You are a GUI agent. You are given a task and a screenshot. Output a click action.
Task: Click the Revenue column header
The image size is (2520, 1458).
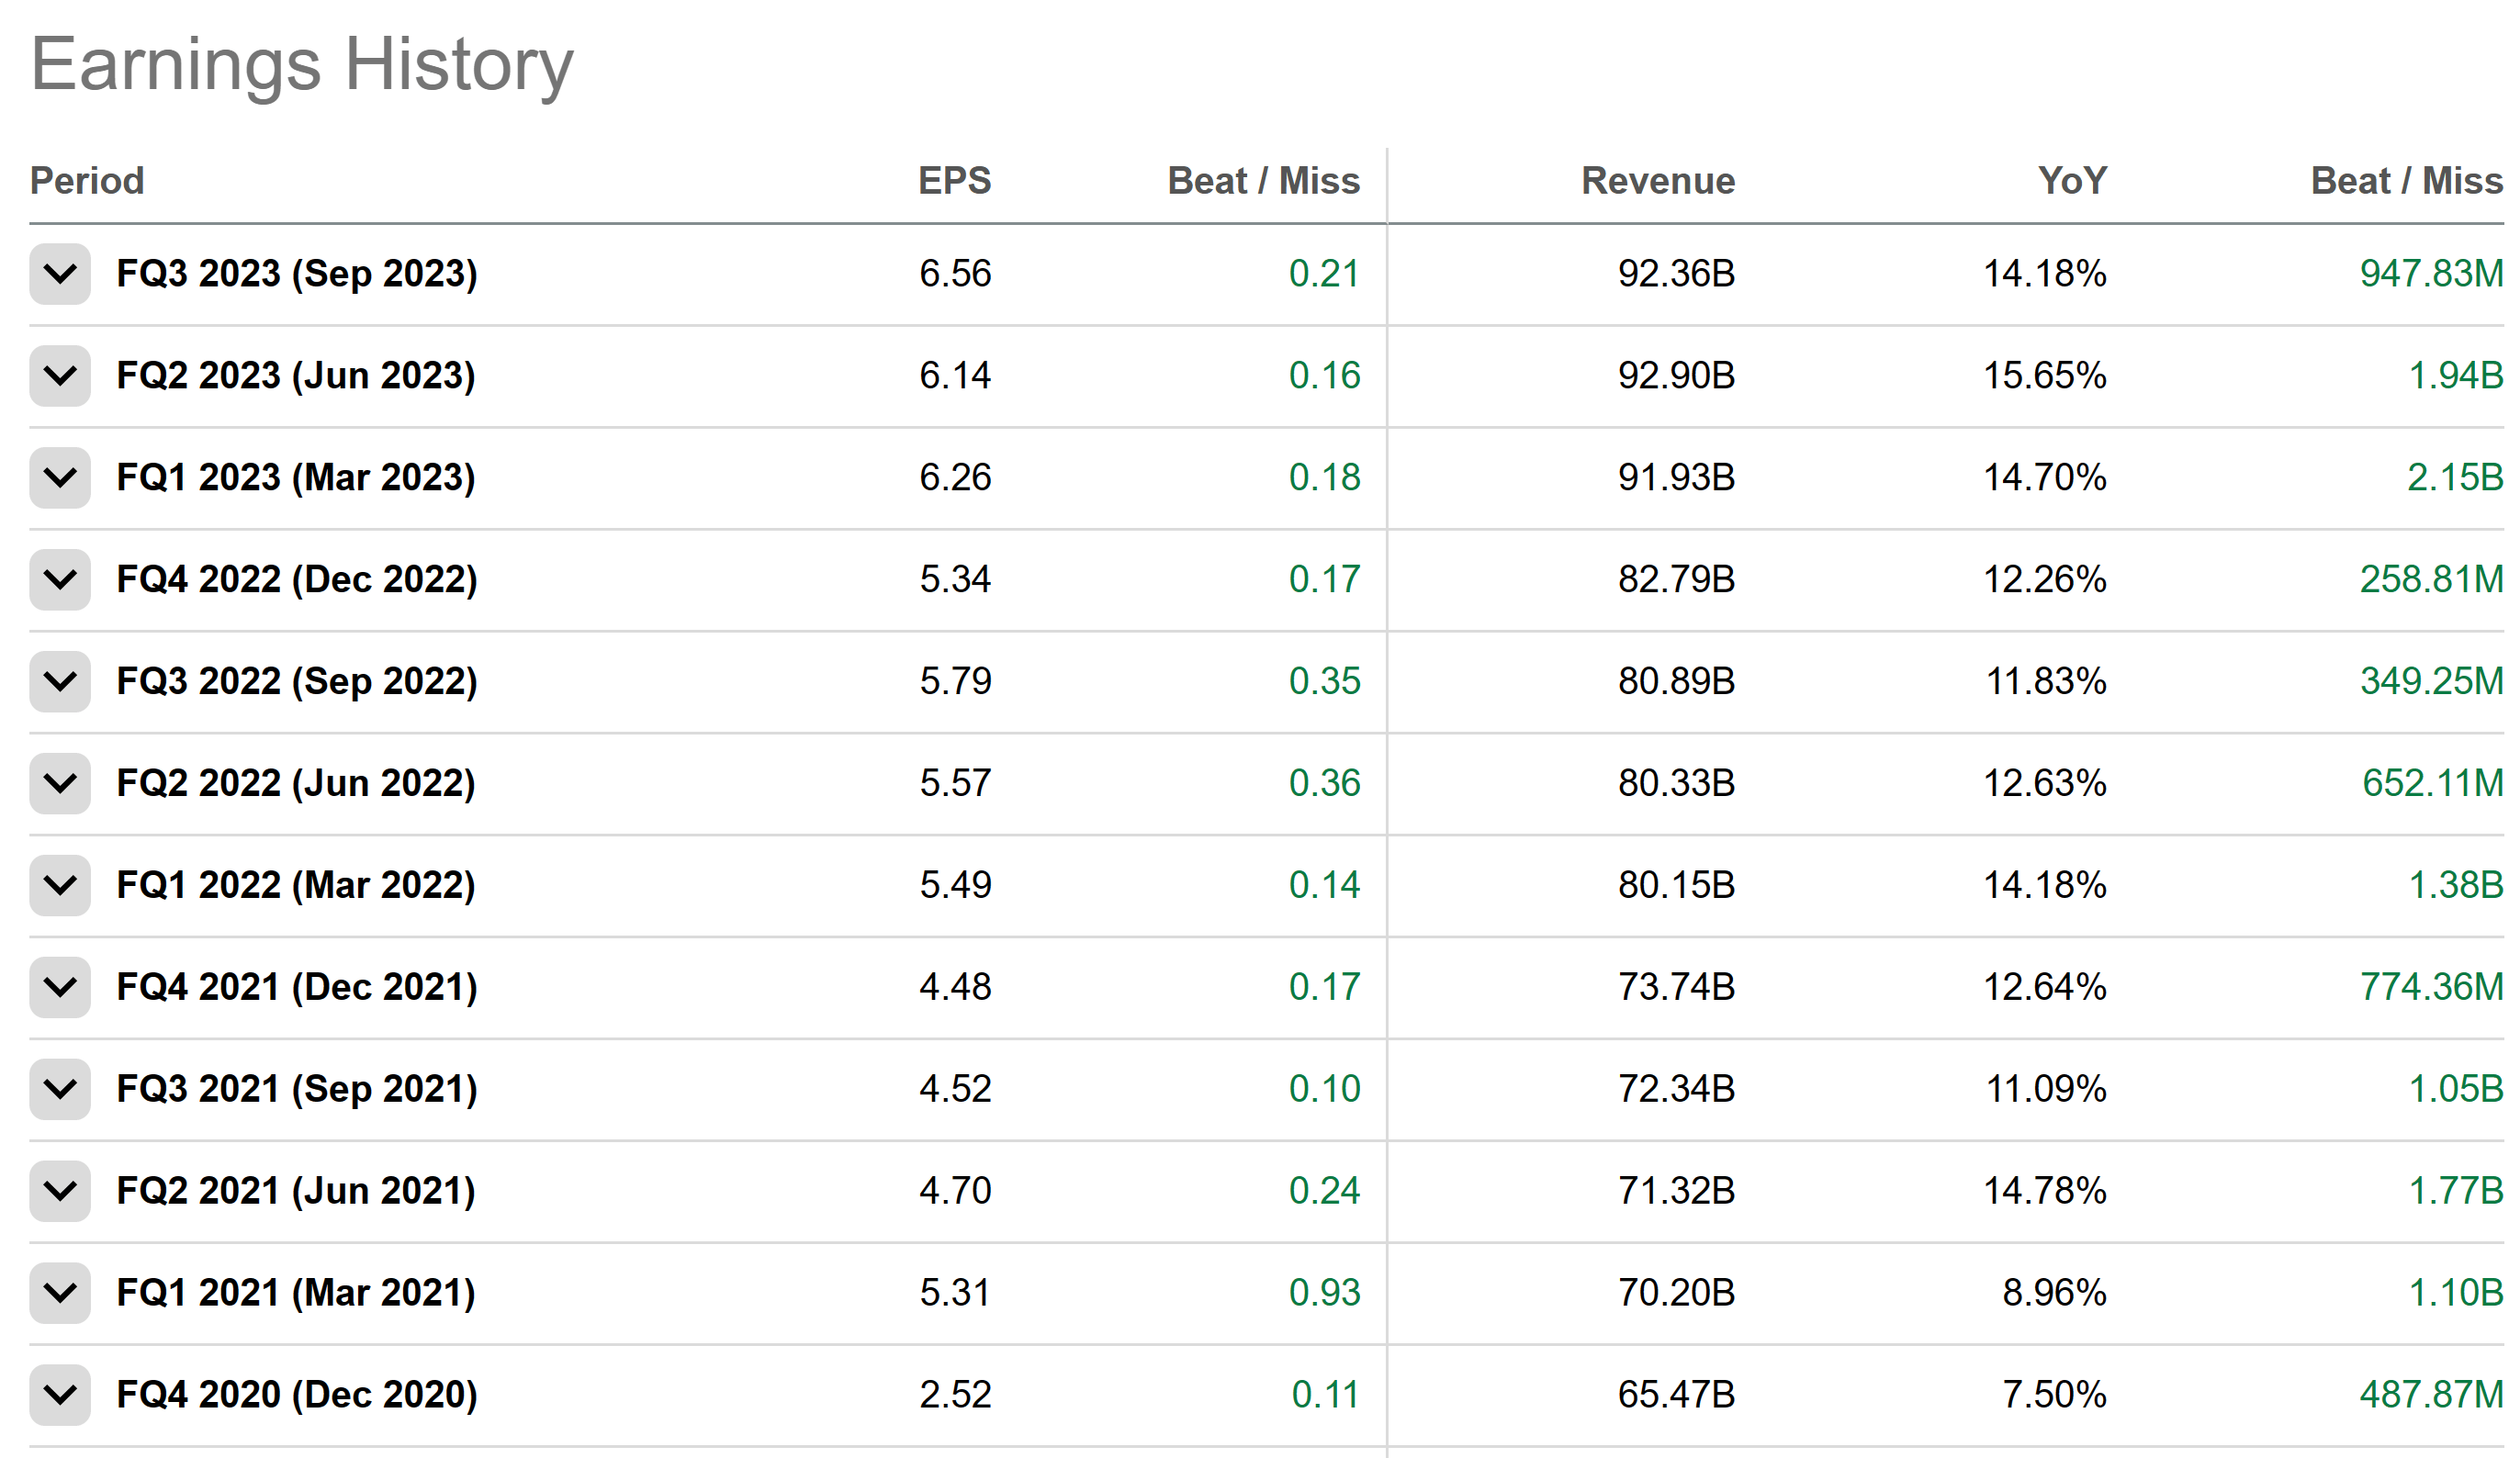tap(1657, 181)
